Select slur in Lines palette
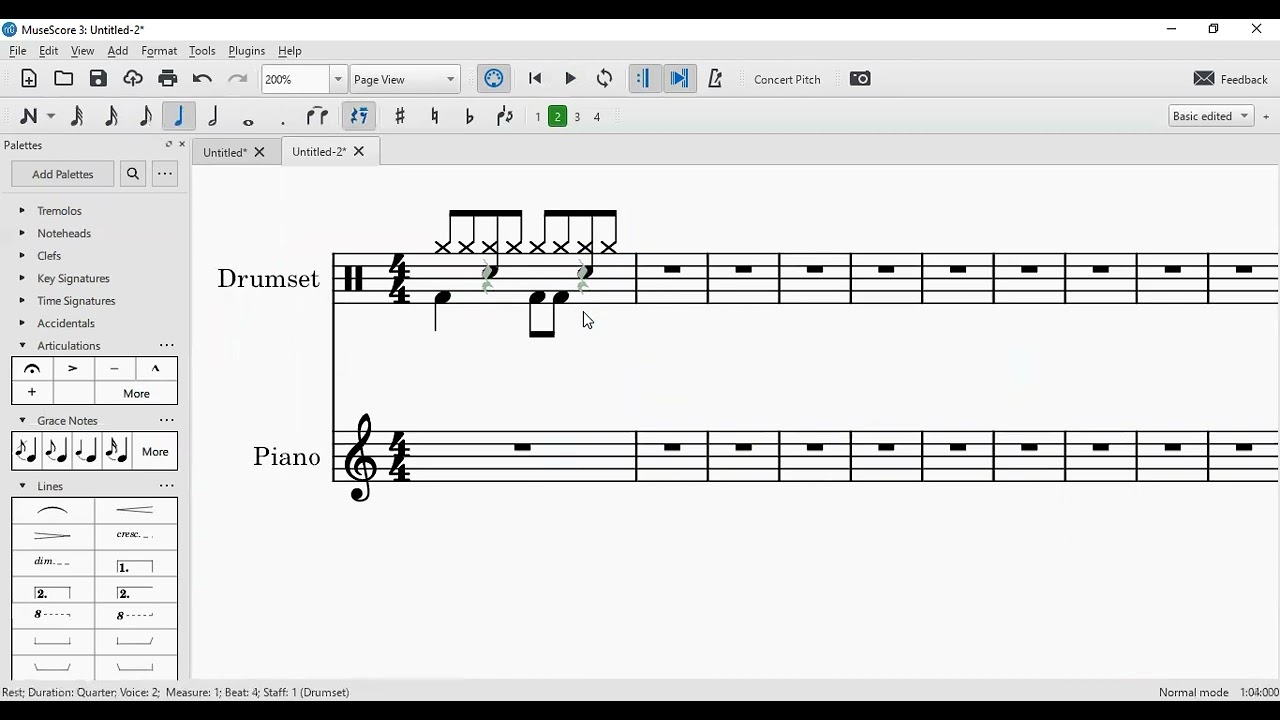The image size is (1280, 720). pyautogui.click(x=53, y=511)
